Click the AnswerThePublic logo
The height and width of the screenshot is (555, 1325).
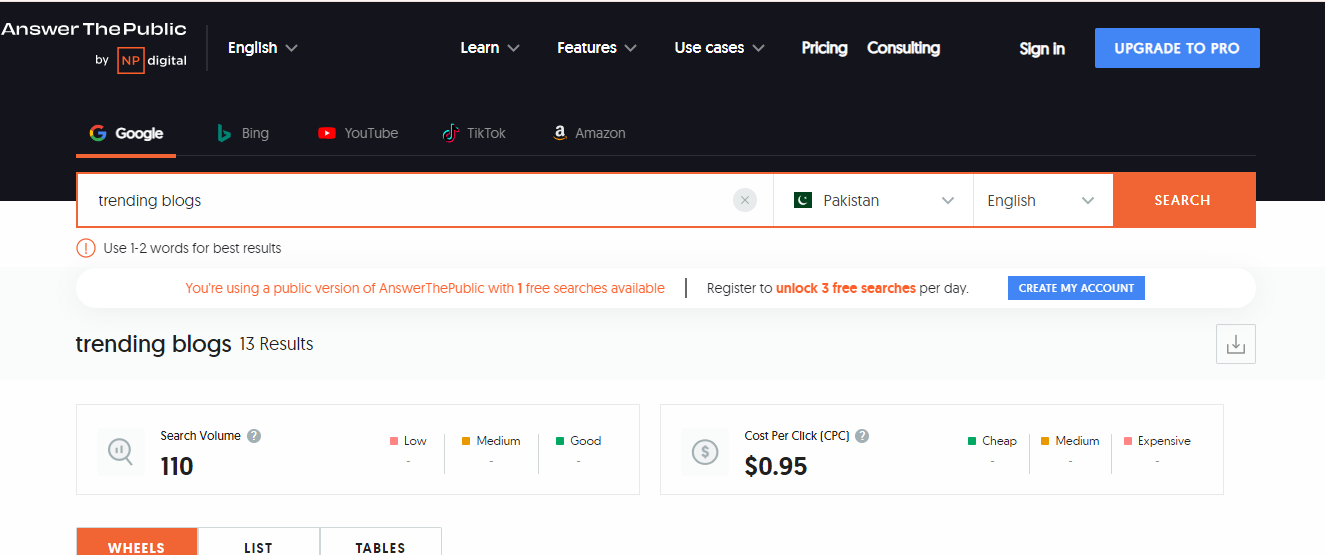tap(95, 29)
